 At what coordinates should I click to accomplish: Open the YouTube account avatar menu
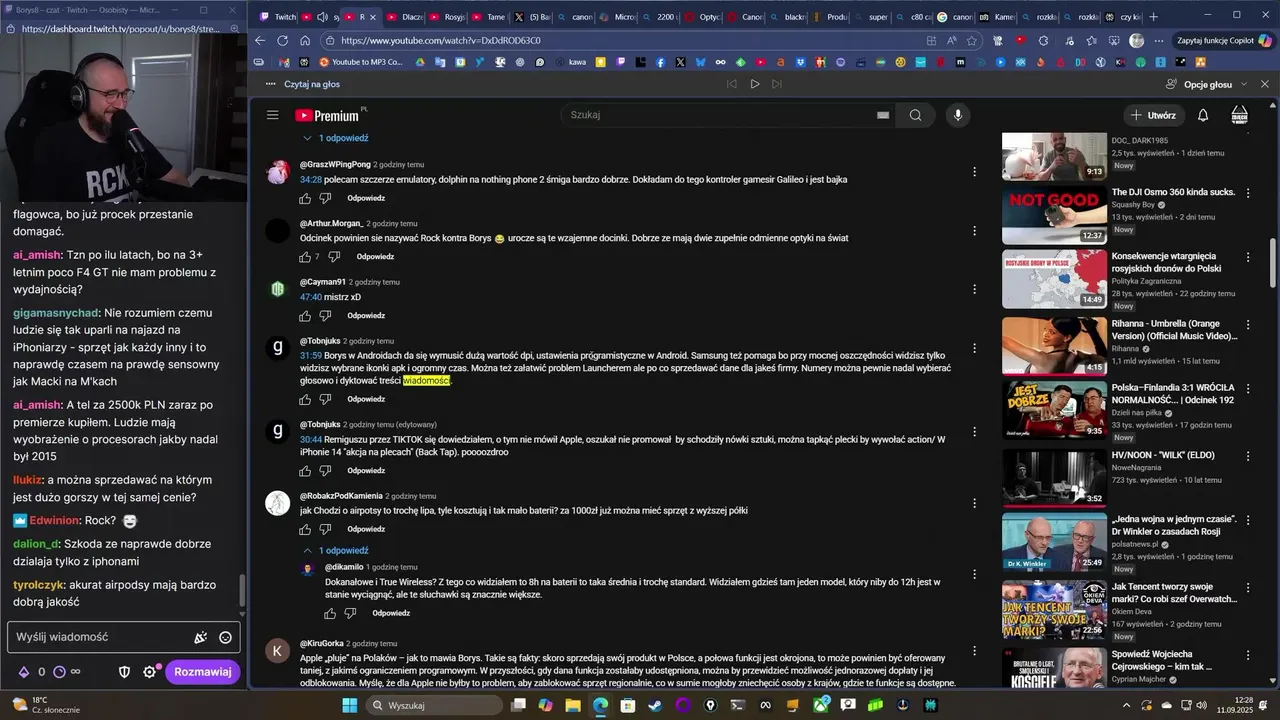pos(1240,115)
